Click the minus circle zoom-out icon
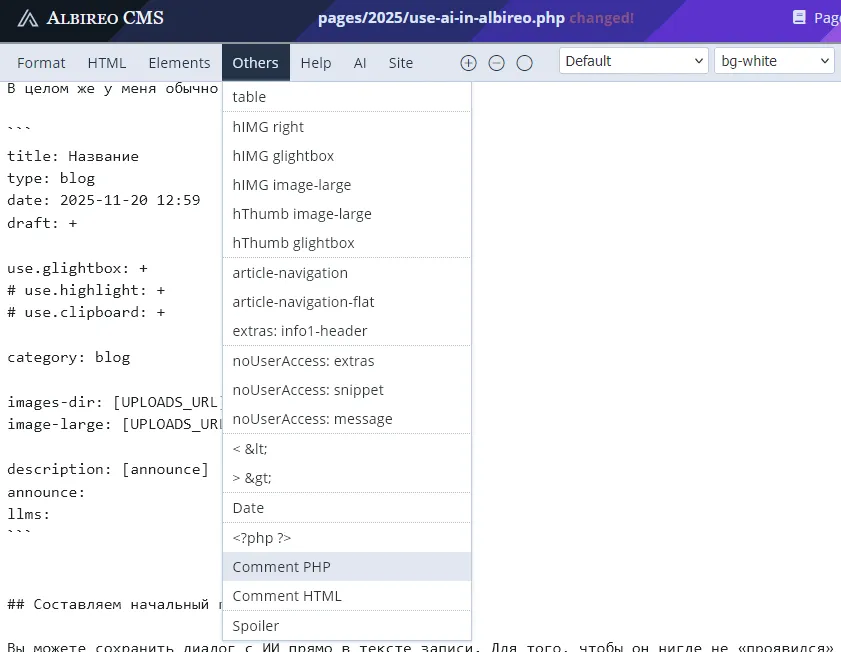Screen dimensions: 841x652 pyautogui.click(x=496, y=63)
